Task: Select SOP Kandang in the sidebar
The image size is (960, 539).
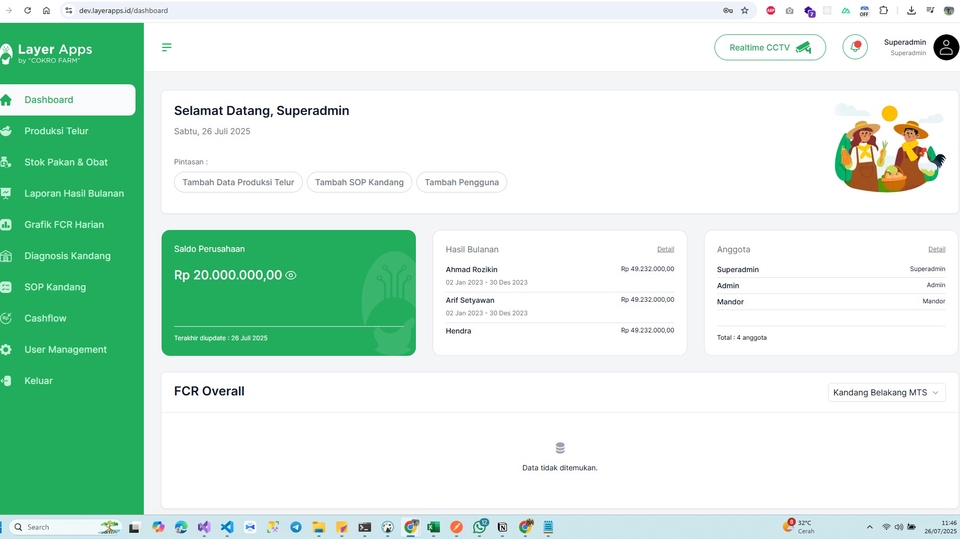Action: (55, 287)
